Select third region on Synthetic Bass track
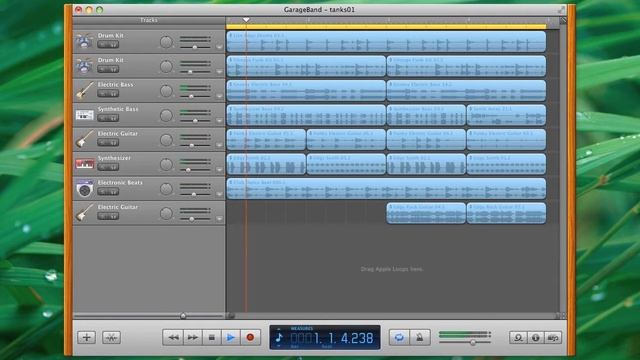The image size is (640, 360). tap(506, 115)
